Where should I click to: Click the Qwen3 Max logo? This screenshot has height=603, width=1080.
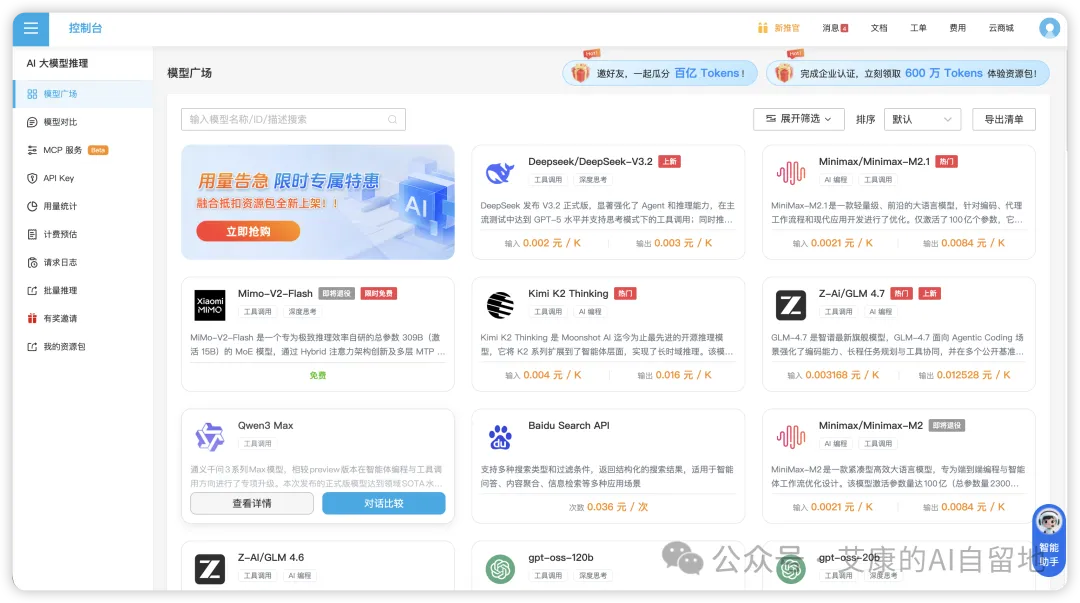[209, 437]
